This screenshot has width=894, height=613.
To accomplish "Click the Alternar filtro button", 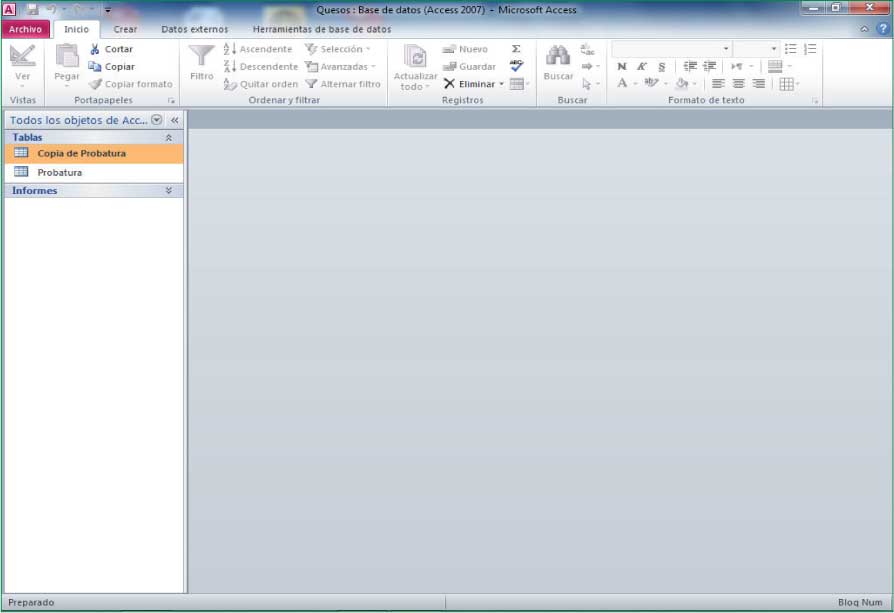I will click(x=343, y=85).
